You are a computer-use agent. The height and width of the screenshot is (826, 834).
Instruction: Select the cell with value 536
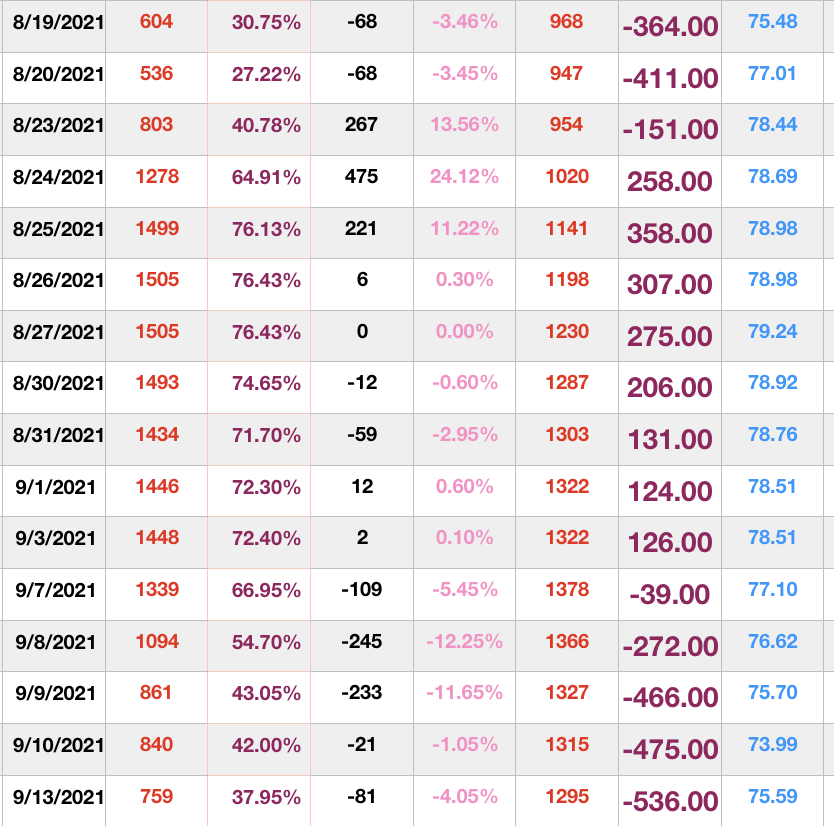157,73
